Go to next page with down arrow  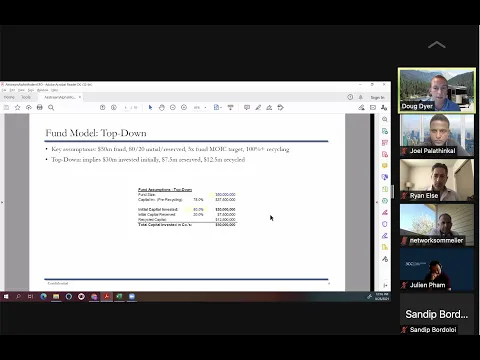[114, 107]
